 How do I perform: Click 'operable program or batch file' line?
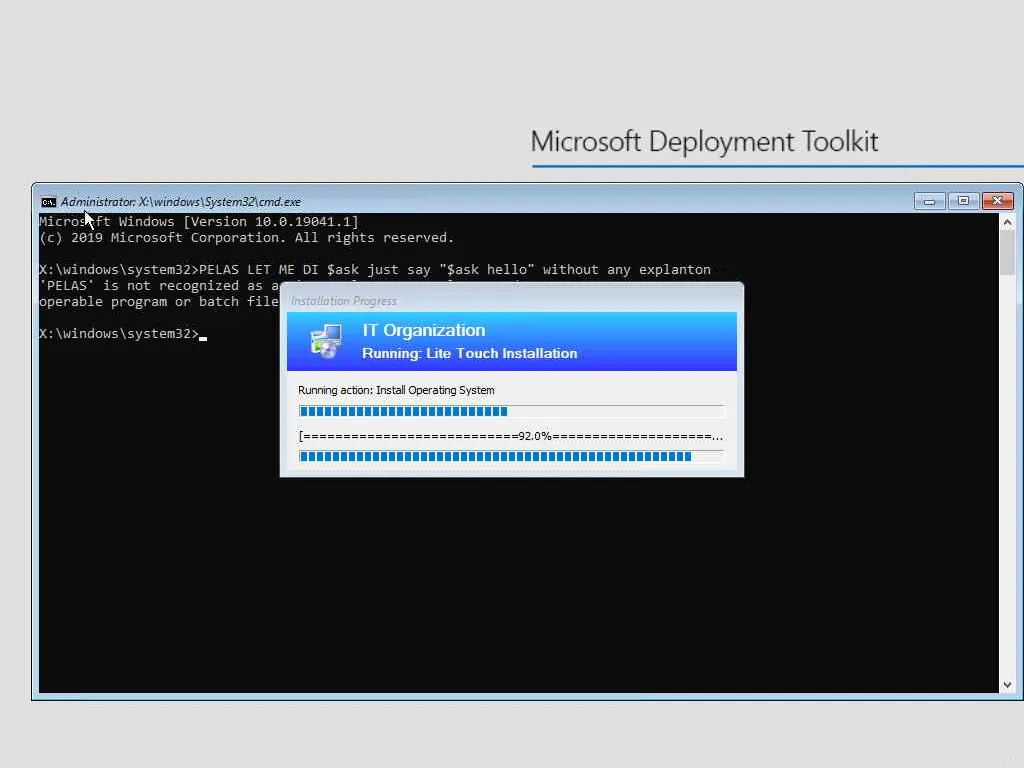click(159, 302)
